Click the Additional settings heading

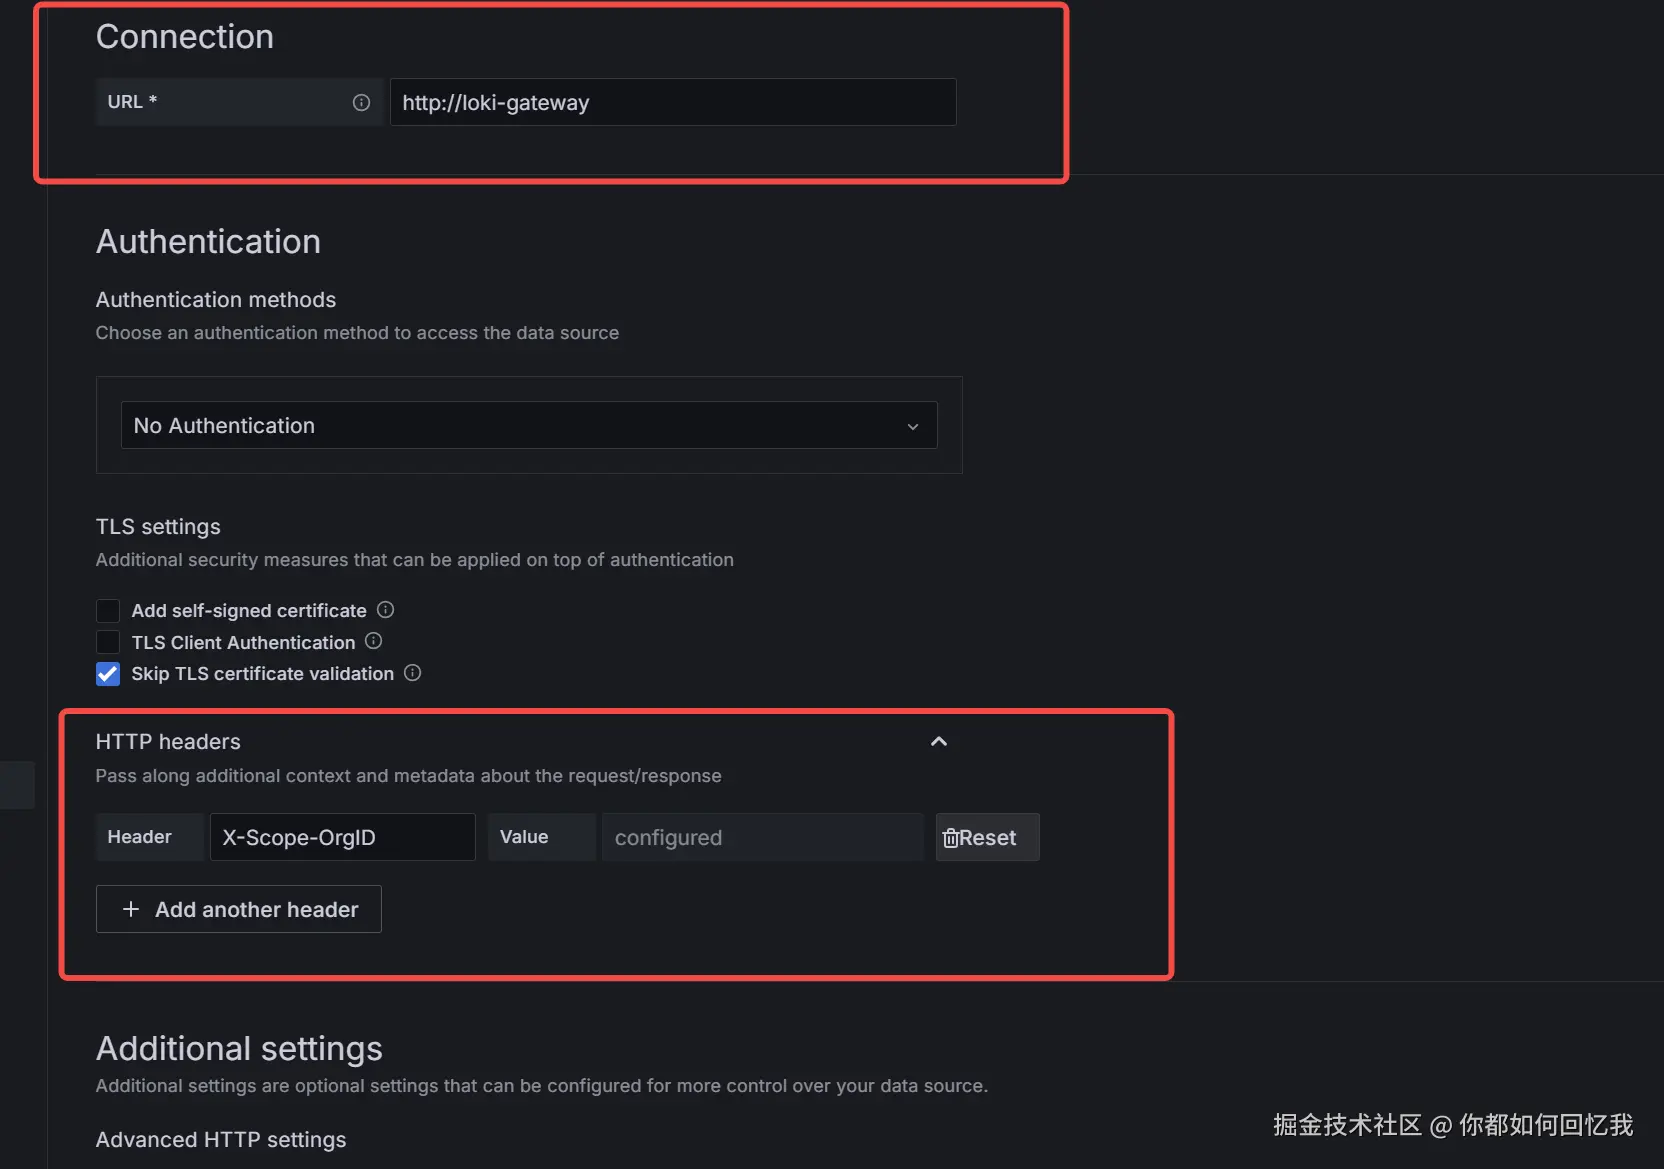tap(239, 1049)
